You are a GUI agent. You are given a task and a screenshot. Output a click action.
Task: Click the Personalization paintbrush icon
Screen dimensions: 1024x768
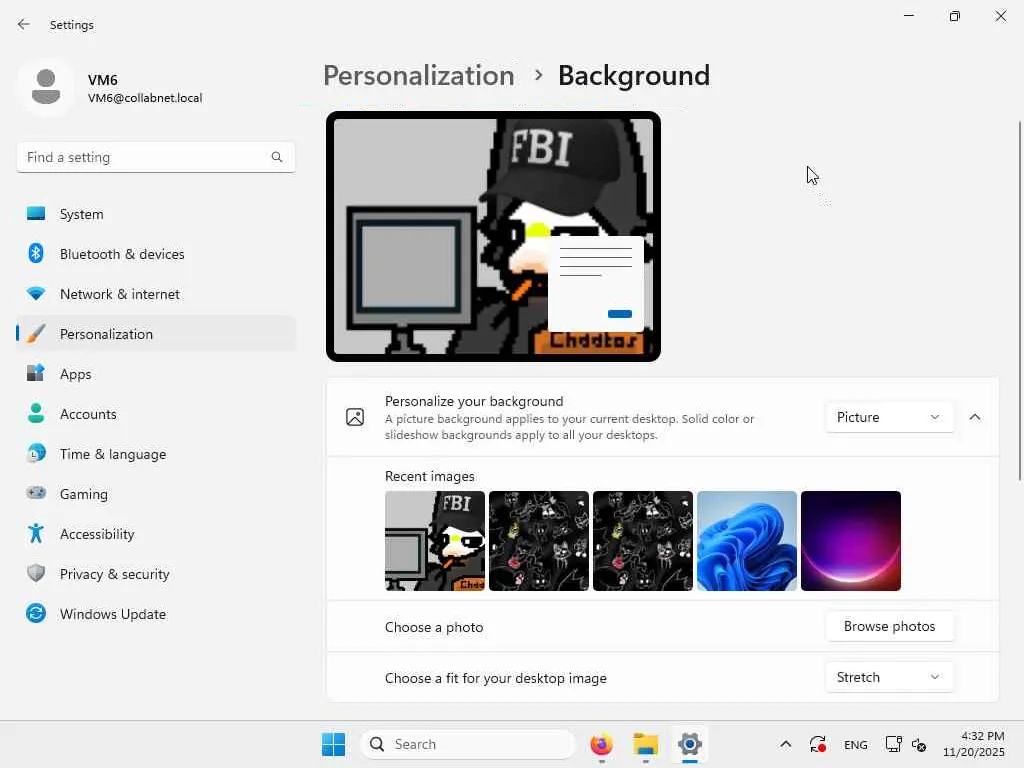(x=36, y=333)
